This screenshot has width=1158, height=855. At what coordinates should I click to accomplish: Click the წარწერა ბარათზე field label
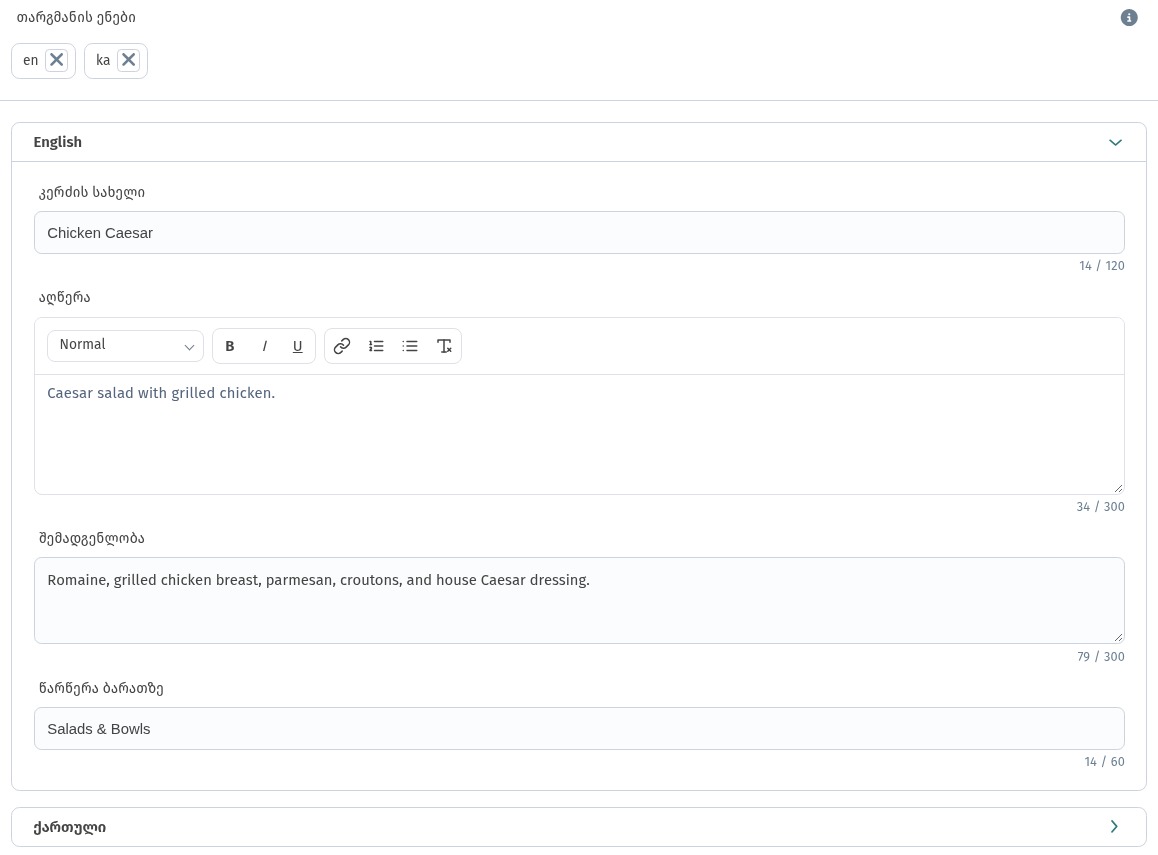(x=101, y=688)
